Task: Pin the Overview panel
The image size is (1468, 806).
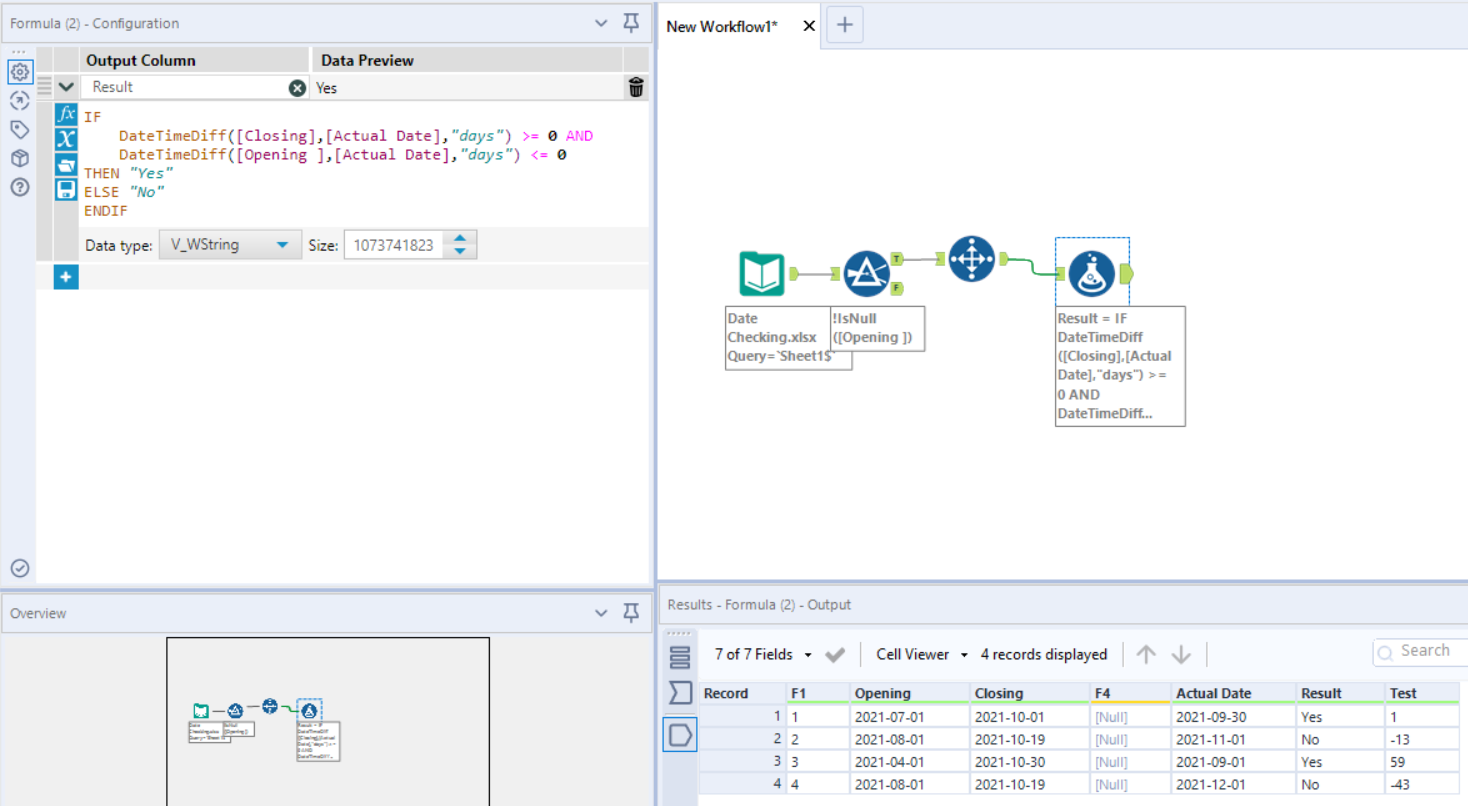Action: coord(630,613)
